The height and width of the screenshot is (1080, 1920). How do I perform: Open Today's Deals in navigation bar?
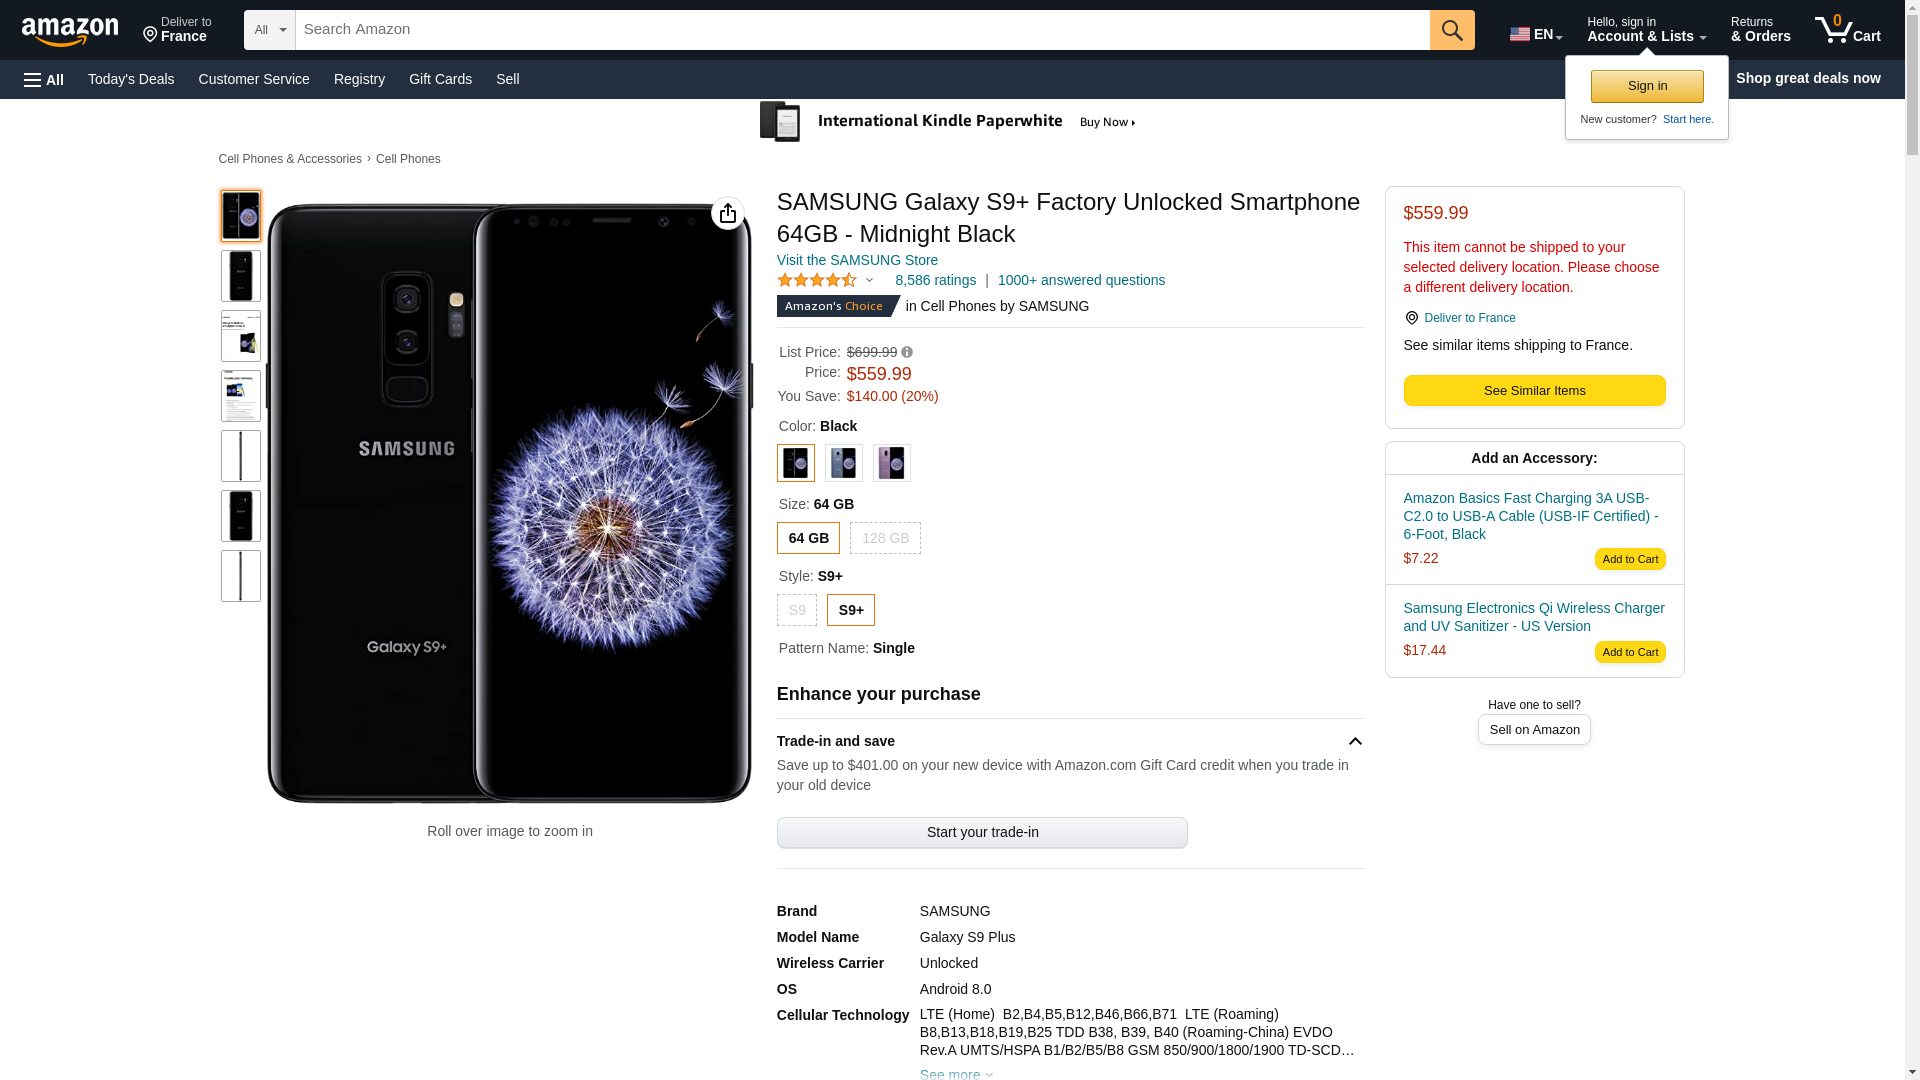point(131,79)
